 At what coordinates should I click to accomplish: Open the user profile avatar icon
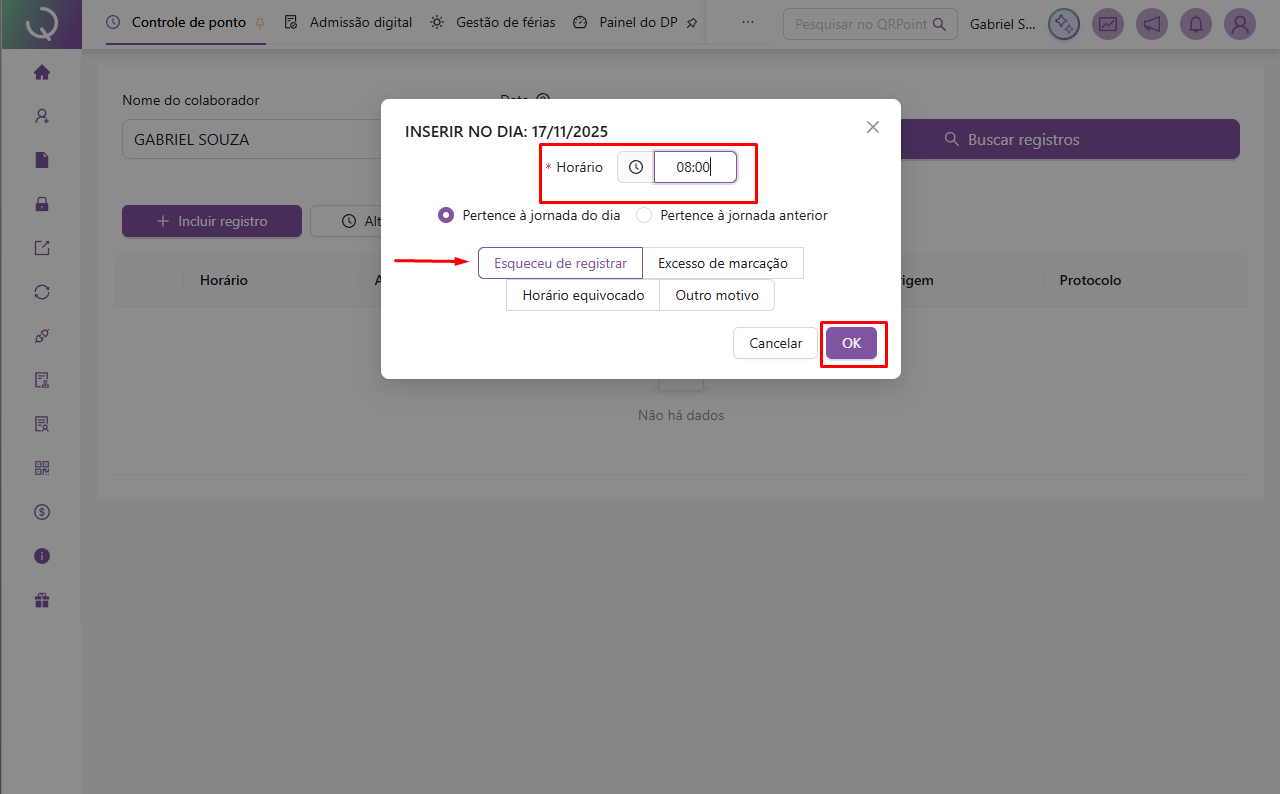pyautogui.click(x=1240, y=24)
